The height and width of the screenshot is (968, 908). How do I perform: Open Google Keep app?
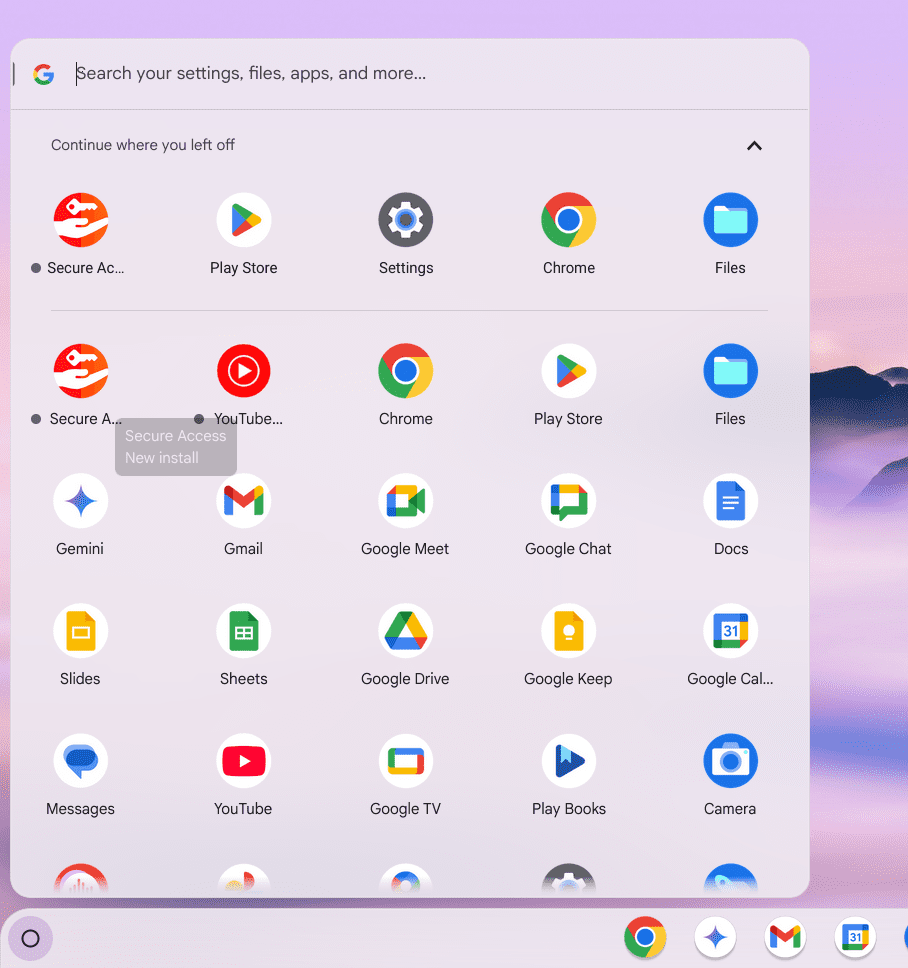click(x=568, y=632)
